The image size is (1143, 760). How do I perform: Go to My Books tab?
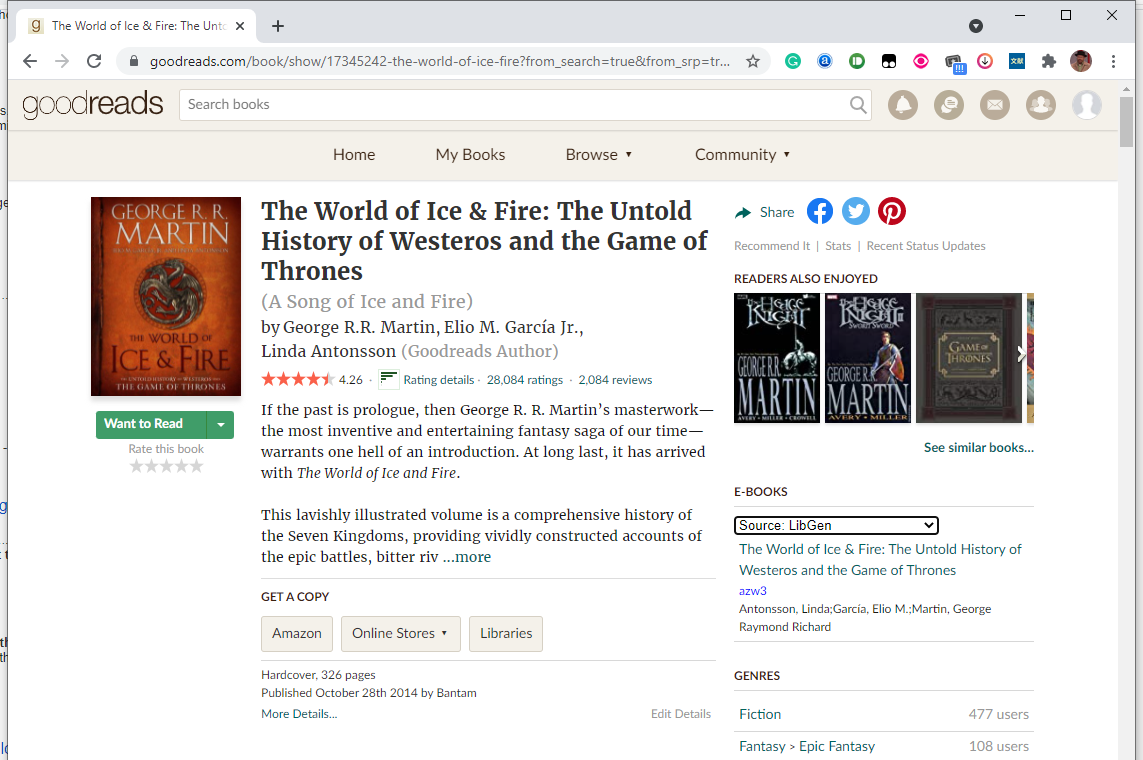pos(470,155)
